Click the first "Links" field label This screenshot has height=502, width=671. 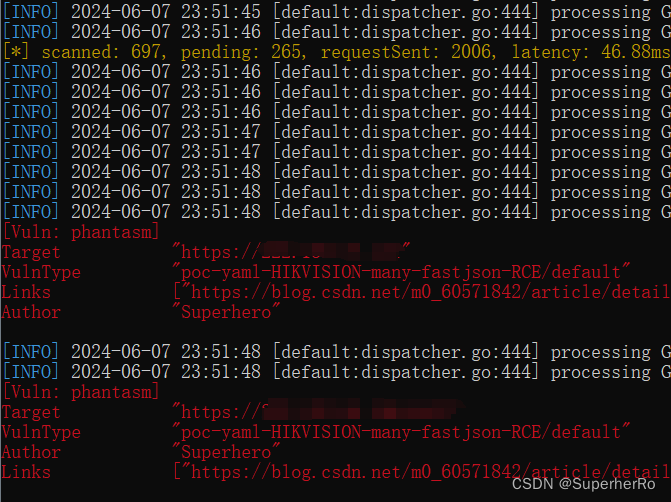click(26, 292)
